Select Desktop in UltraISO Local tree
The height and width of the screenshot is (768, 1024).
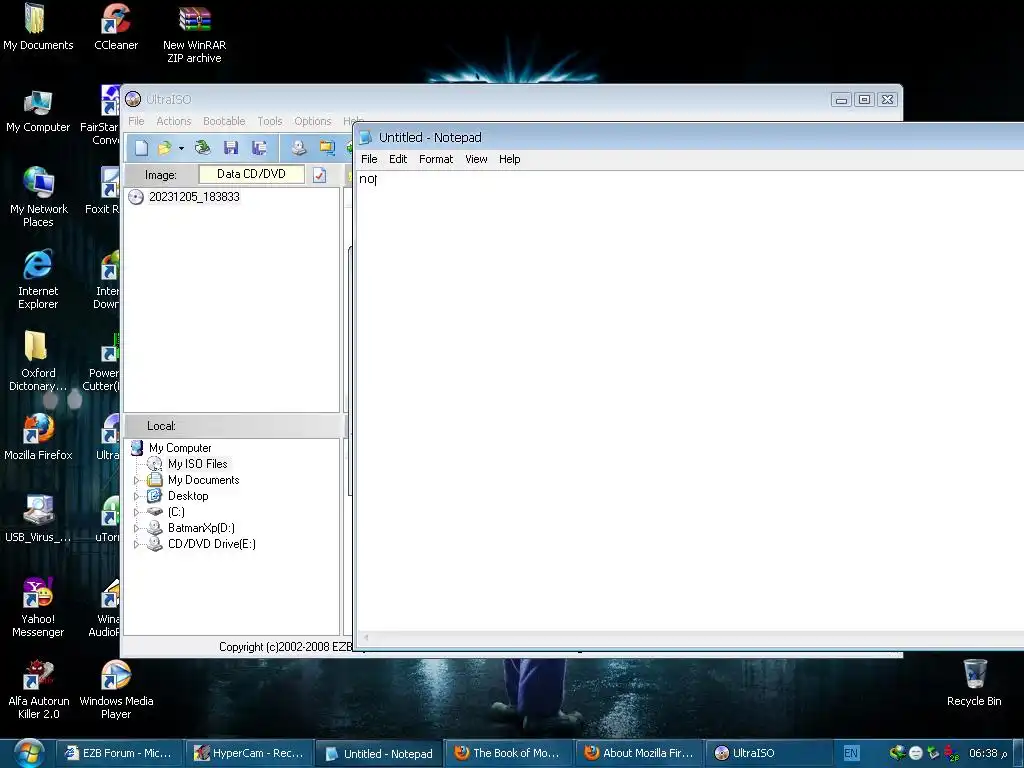point(188,496)
